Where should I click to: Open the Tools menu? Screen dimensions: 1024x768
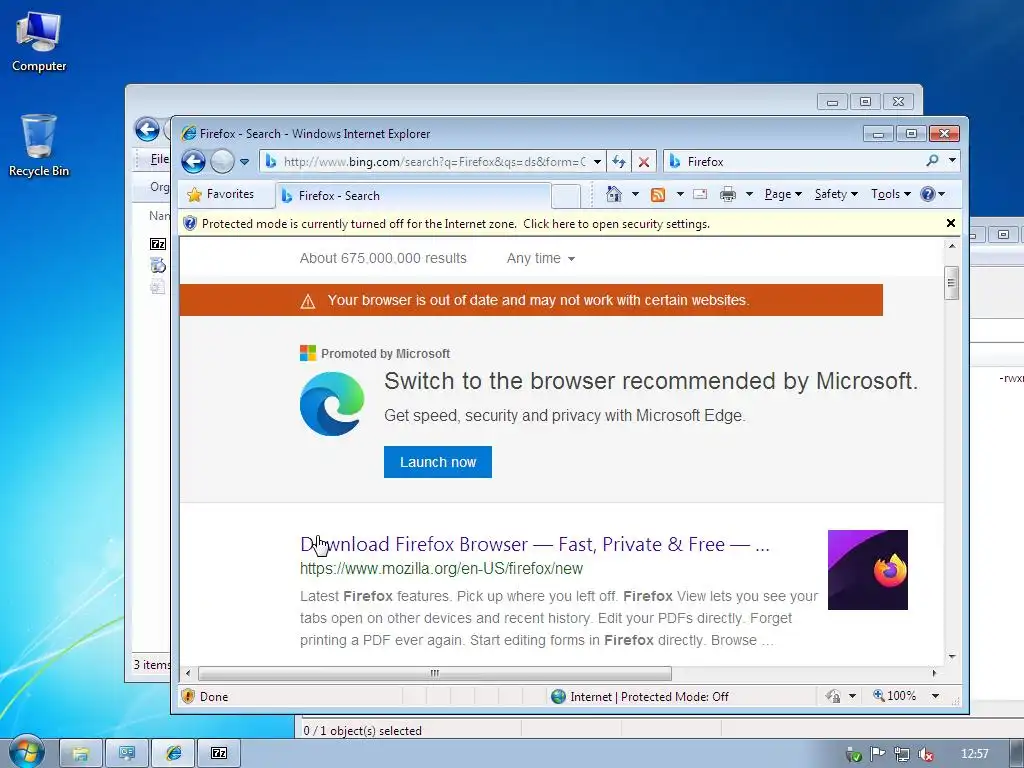pyautogui.click(x=891, y=194)
